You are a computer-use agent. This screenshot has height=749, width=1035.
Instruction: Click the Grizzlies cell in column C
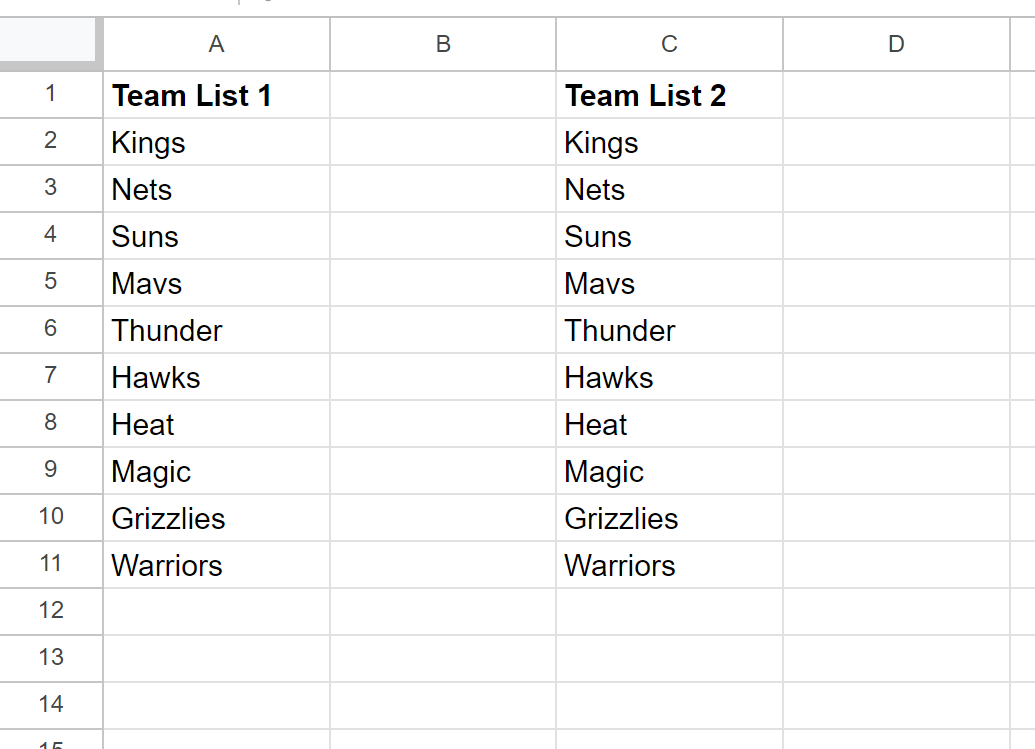click(669, 517)
